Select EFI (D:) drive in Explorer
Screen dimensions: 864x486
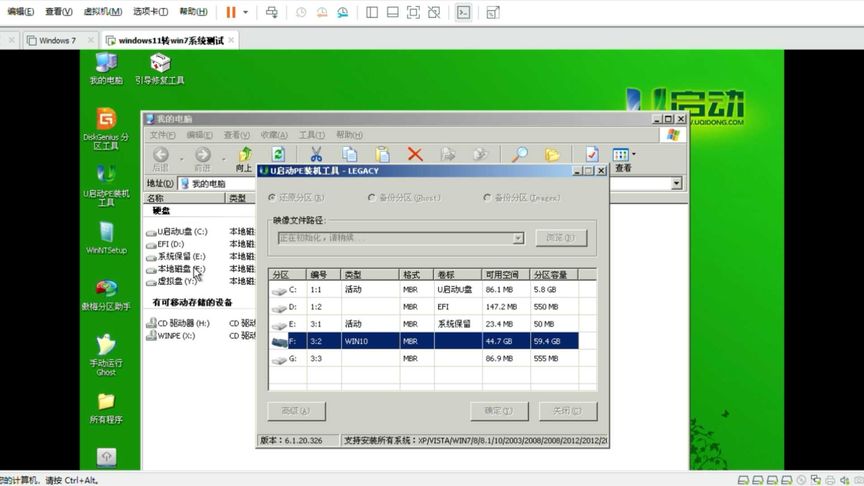[165, 244]
